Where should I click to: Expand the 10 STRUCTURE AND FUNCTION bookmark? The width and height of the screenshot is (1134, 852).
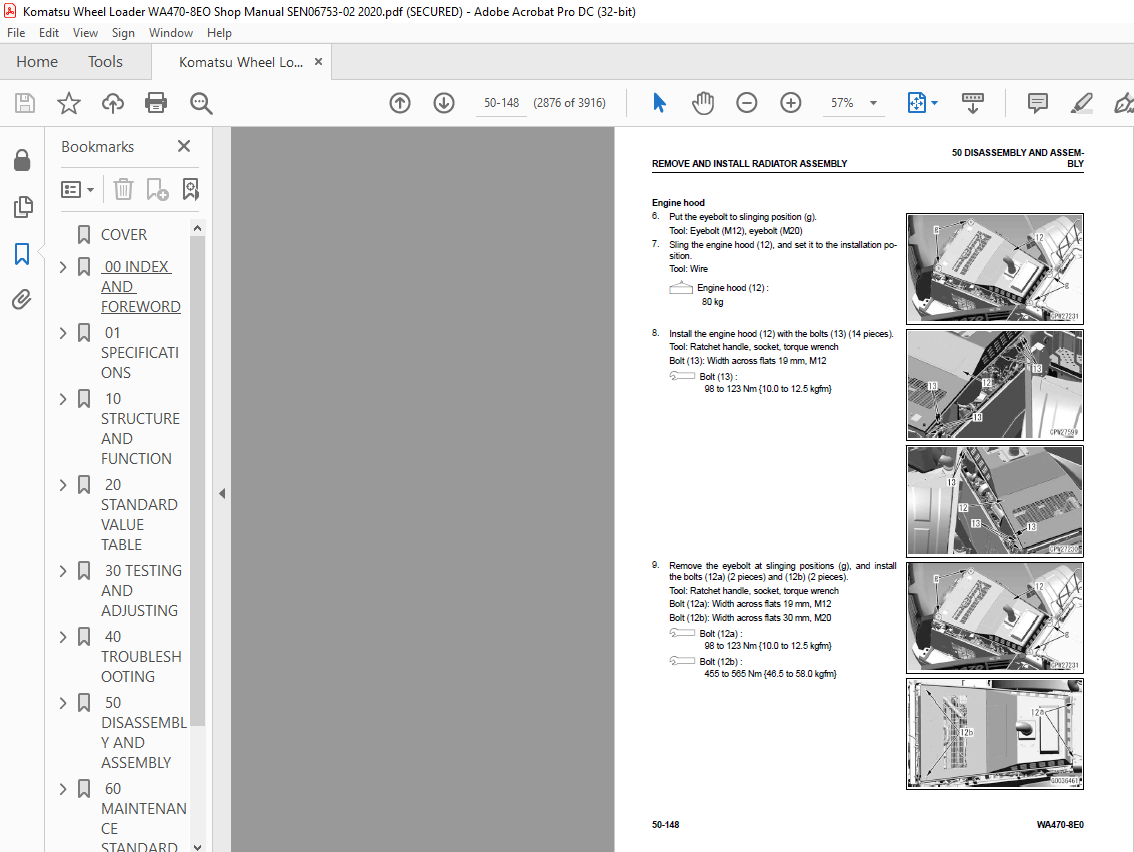click(63, 399)
